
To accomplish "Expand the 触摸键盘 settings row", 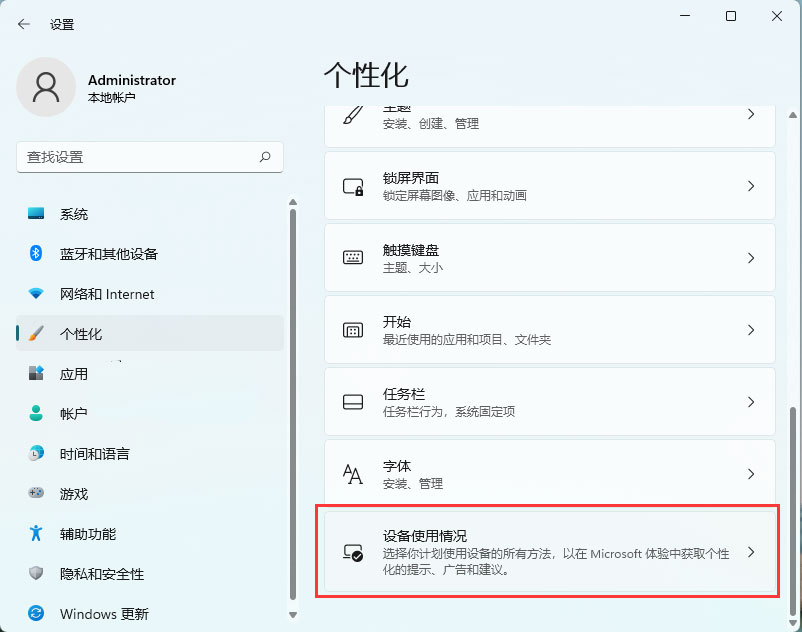I will tap(548, 257).
